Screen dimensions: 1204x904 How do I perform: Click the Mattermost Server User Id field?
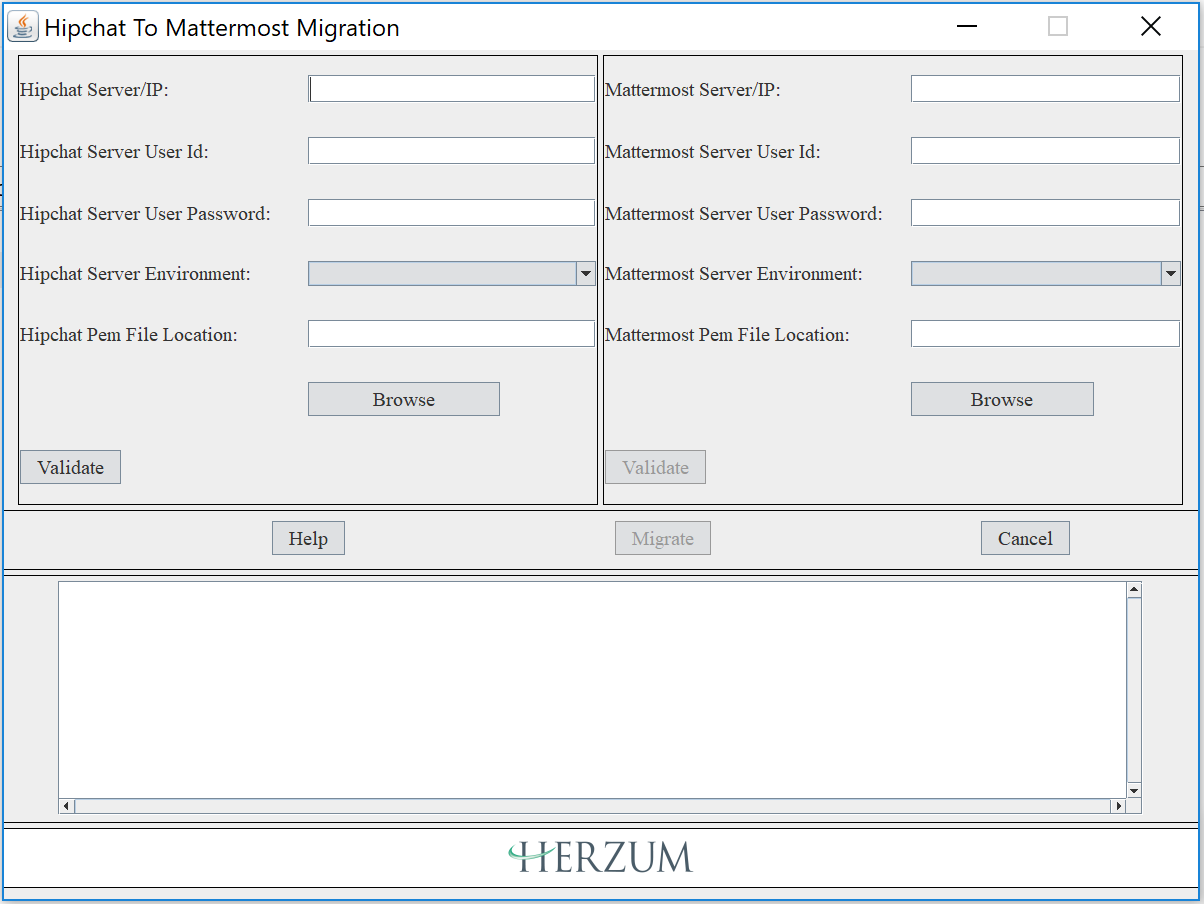point(1045,151)
